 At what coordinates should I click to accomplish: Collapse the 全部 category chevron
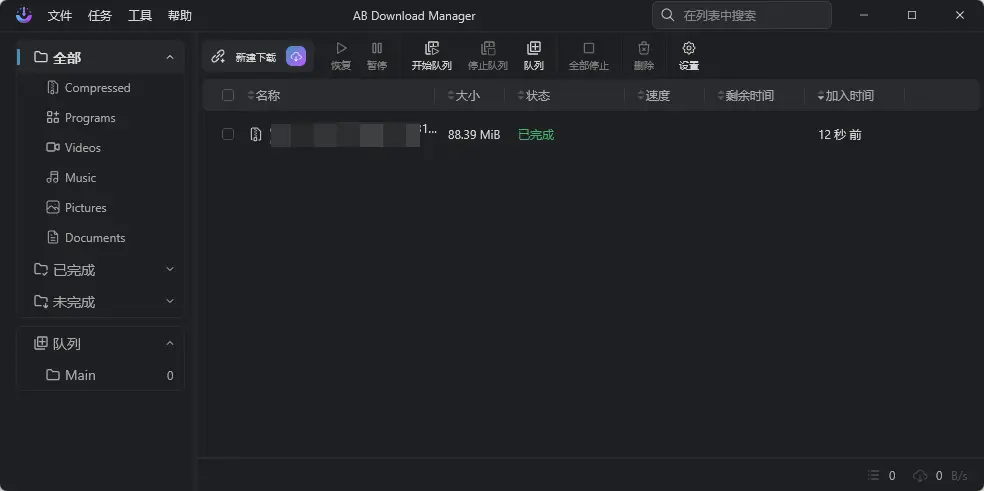pos(169,57)
